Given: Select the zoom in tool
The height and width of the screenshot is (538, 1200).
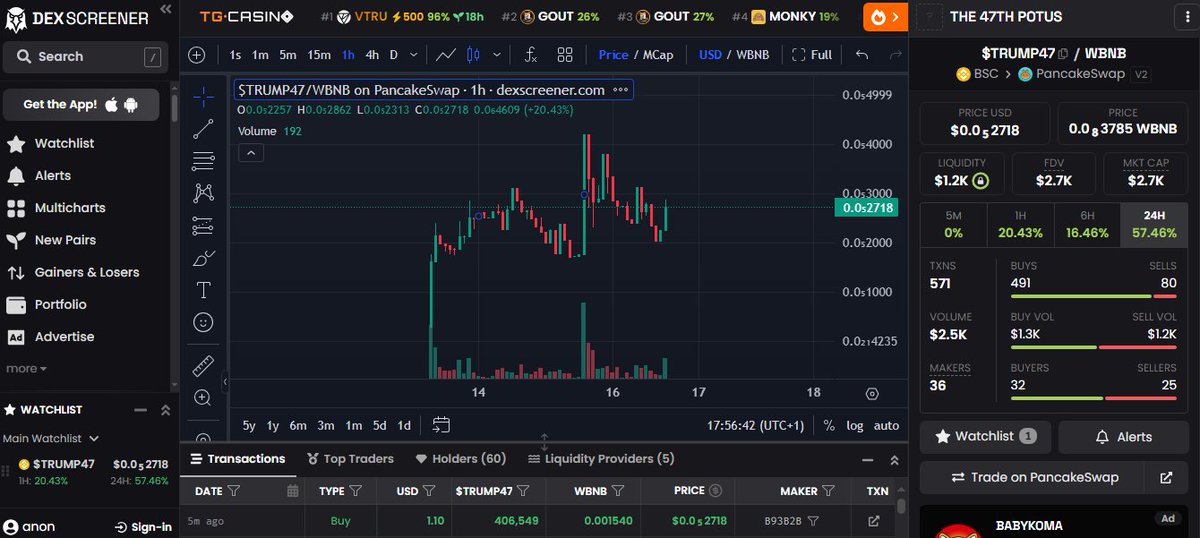Looking at the screenshot, I should tap(203, 397).
